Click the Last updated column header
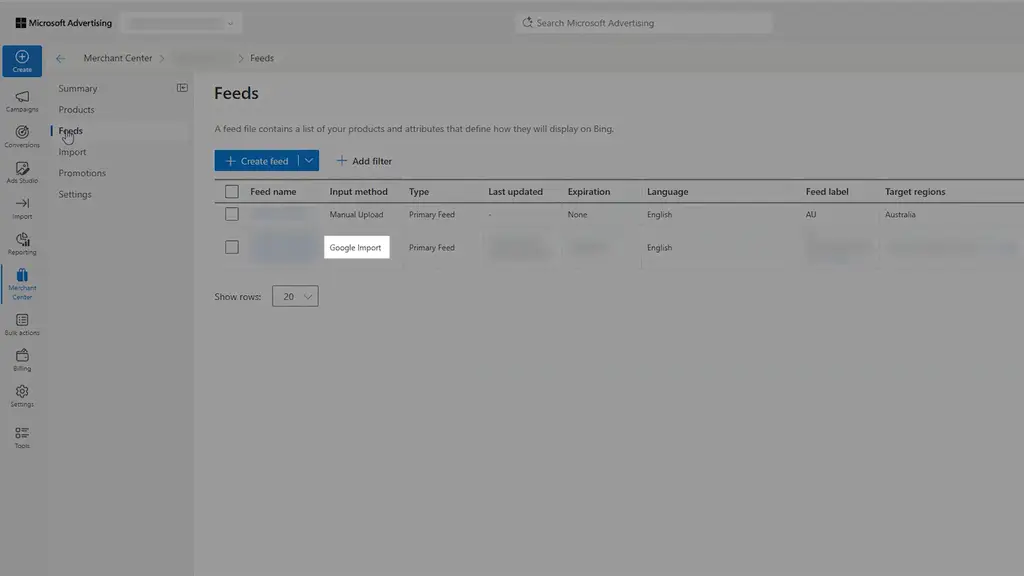The width and height of the screenshot is (1024, 576). pyautogui.click(x=515, y=191)
